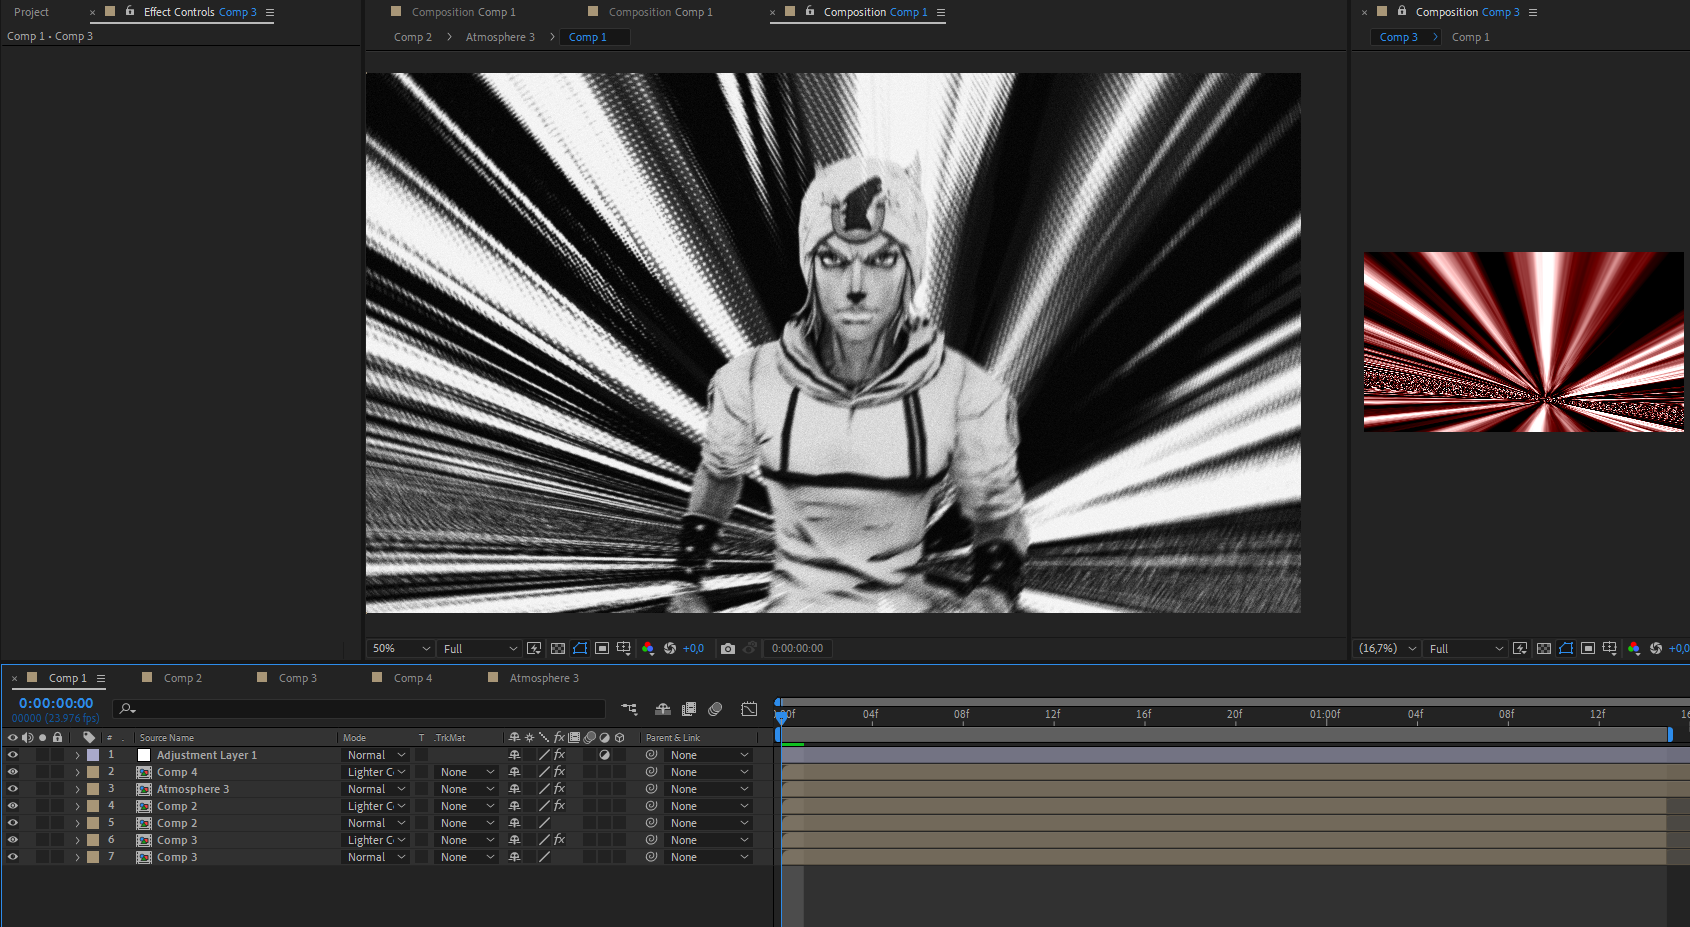
Task: Take snapshot with camera icon
Action: point(728,648)
